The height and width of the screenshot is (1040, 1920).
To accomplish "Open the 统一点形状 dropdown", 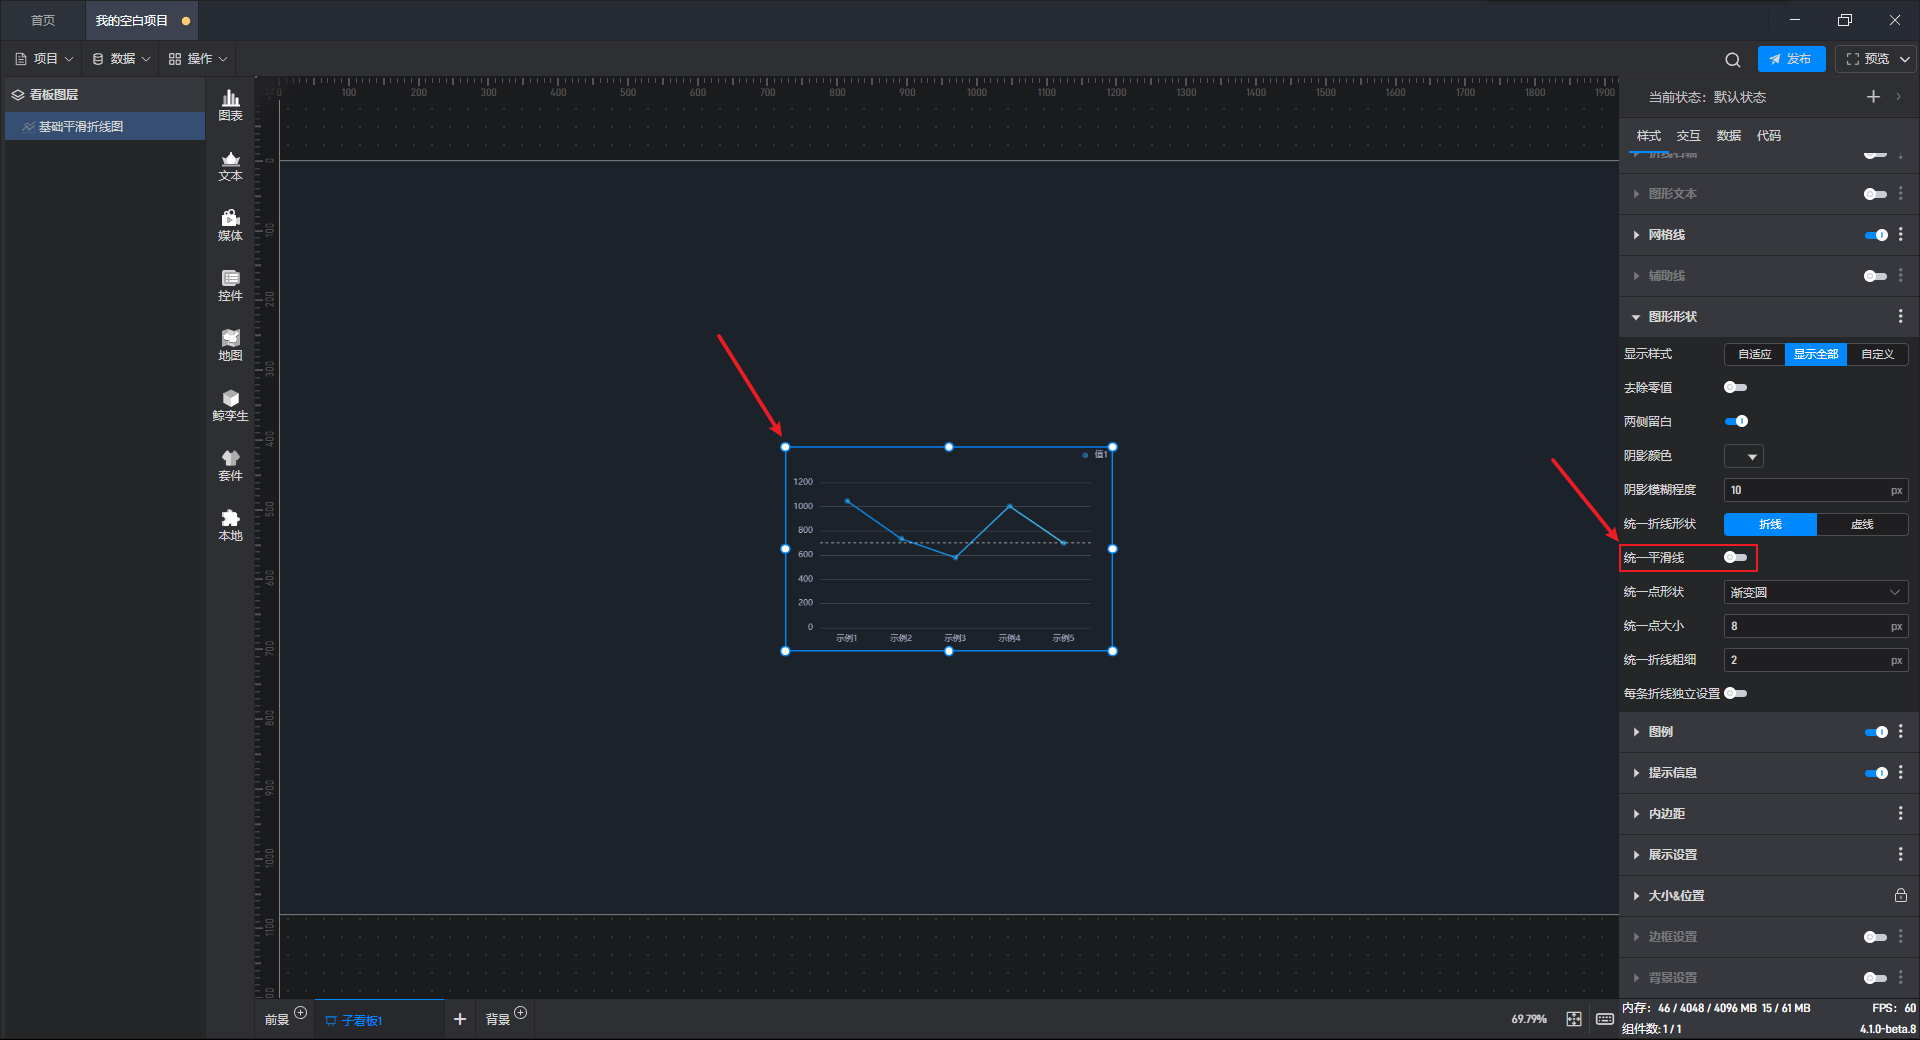I will (x=1815, y=592).
